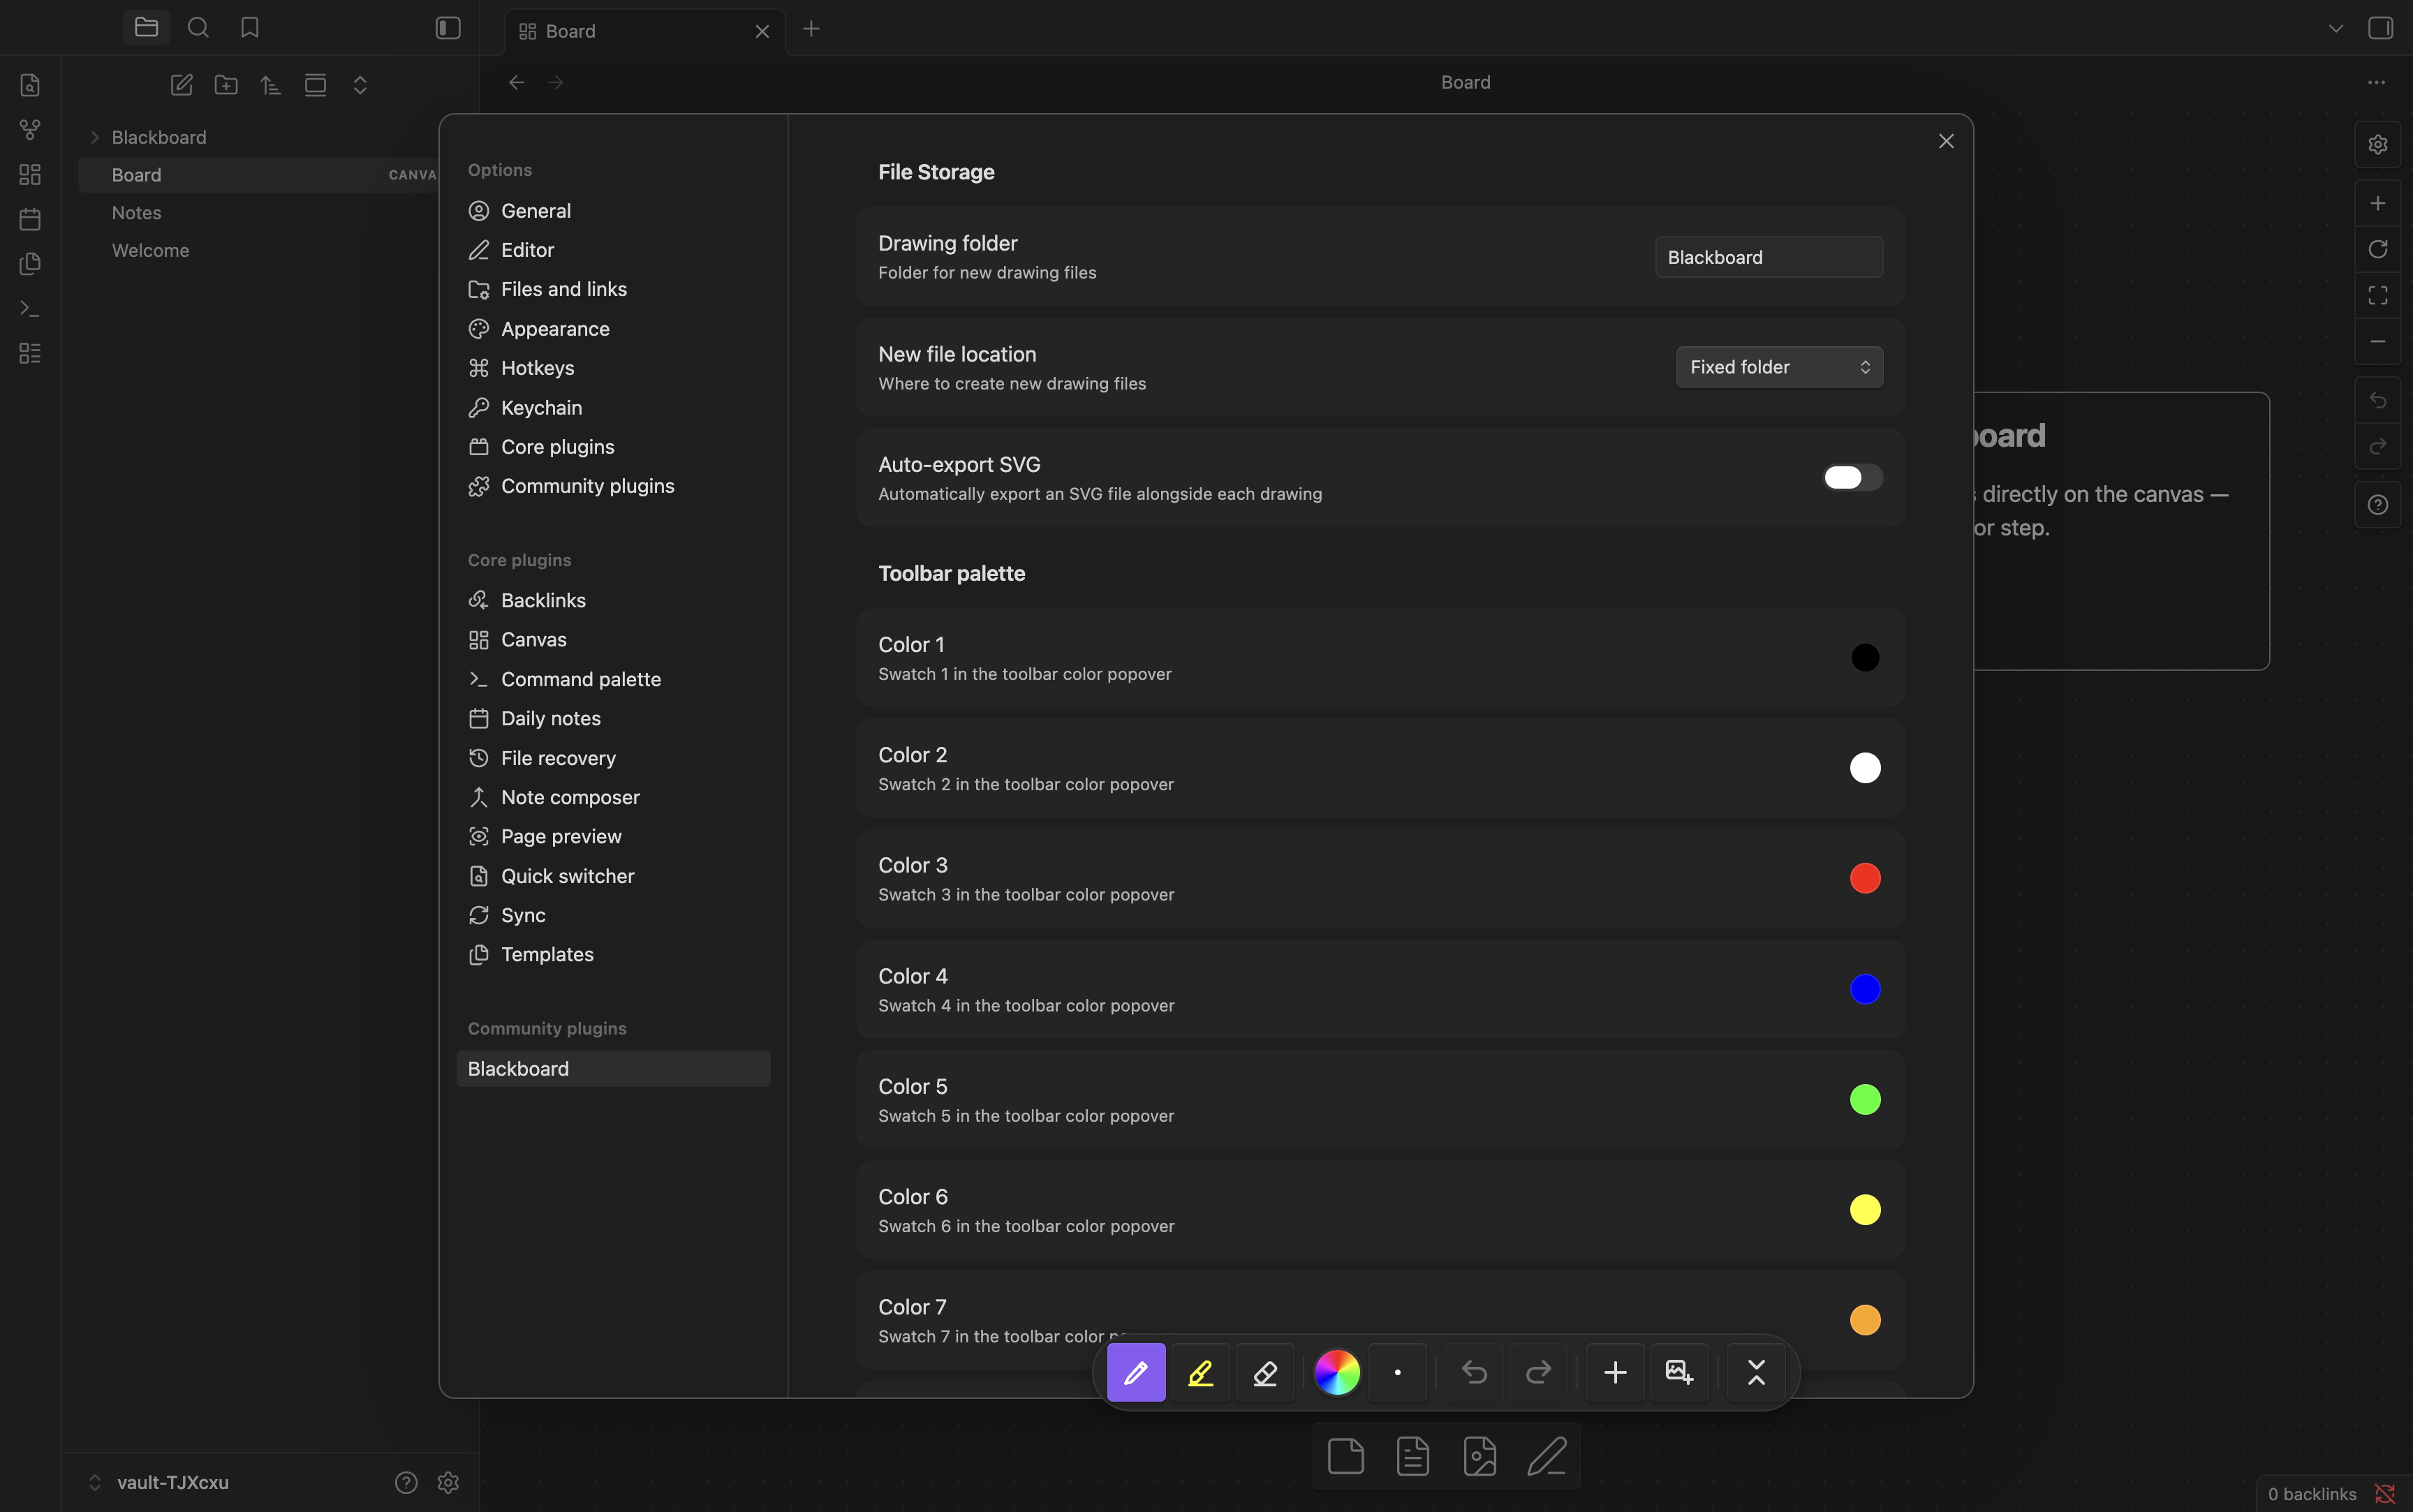This screenshot has width=2413, height=1512.
Task: Select Blackboard plugin settings tab
Action: point(613,1068)
